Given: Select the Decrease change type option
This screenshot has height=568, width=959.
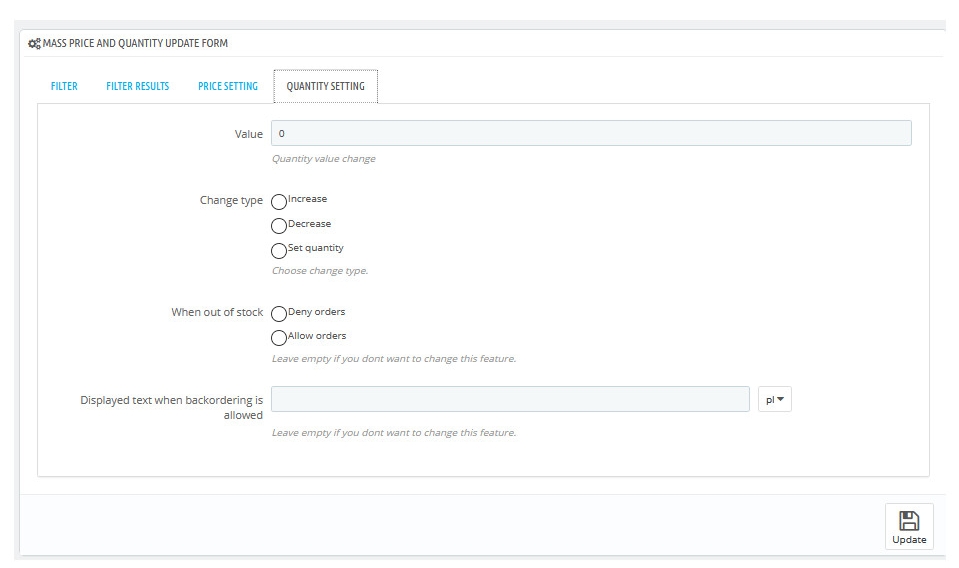Looking at the screenshot, I should pos(279,226).
